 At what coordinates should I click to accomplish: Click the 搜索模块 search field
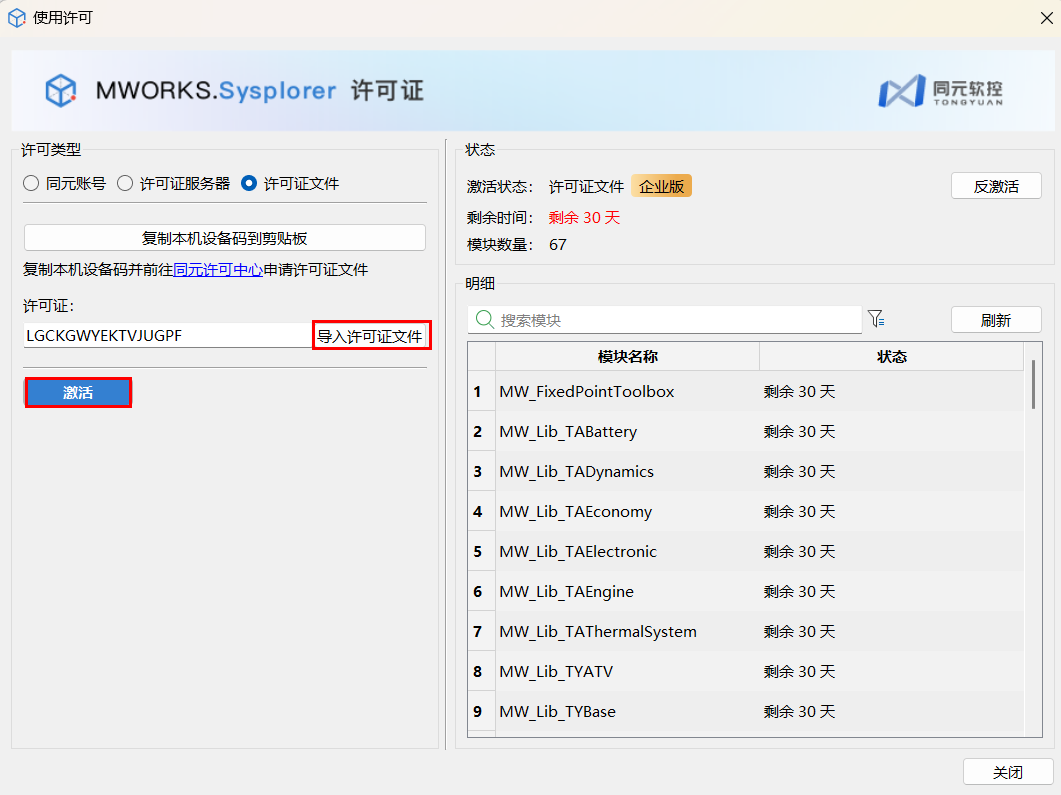[670, 320]
